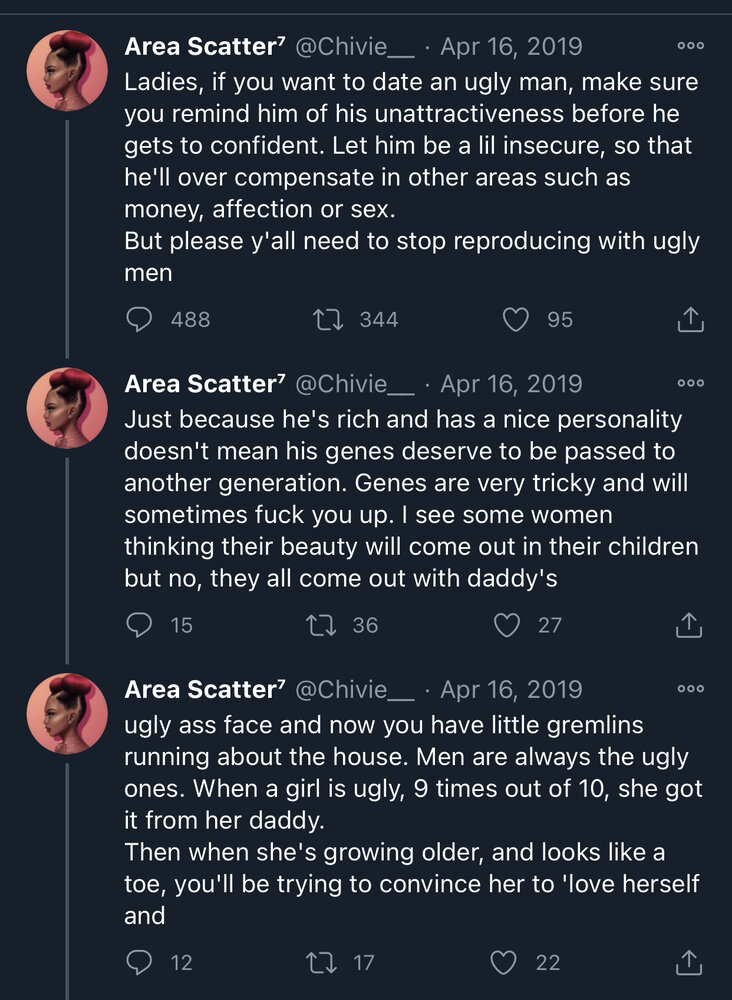Share the second tweet about genes
Image resolution: width=732 pixels, height=1000 pixels.
689,625
